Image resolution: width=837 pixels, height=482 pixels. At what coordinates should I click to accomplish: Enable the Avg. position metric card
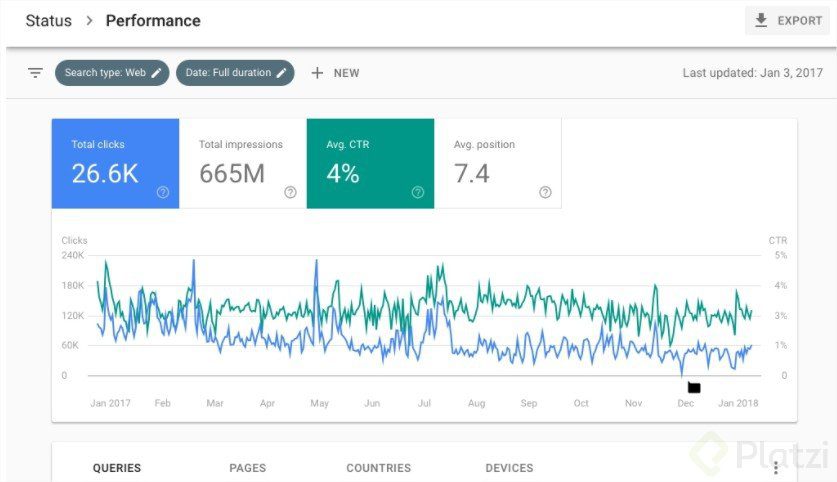click(497, 163)
